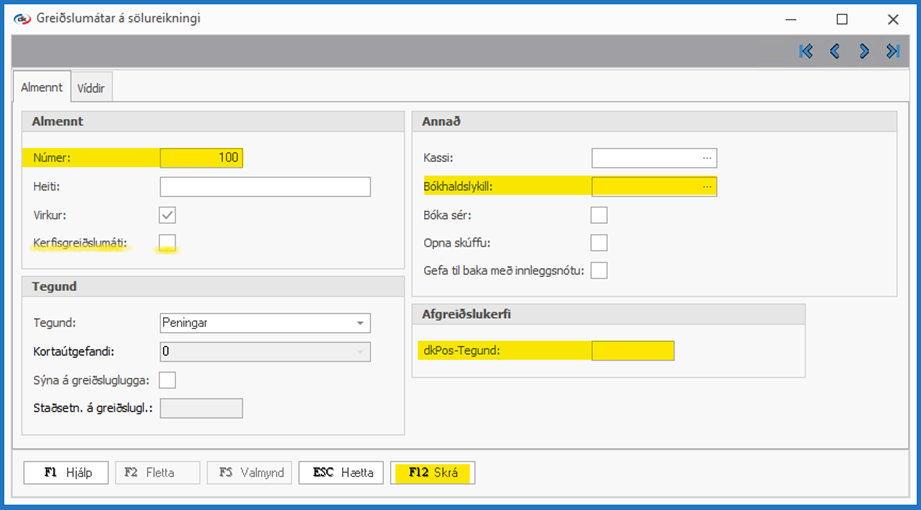921x510 pixels.
Task: Open the Bókhaldslykill lookup ellipsis
Action: (707, 186)
